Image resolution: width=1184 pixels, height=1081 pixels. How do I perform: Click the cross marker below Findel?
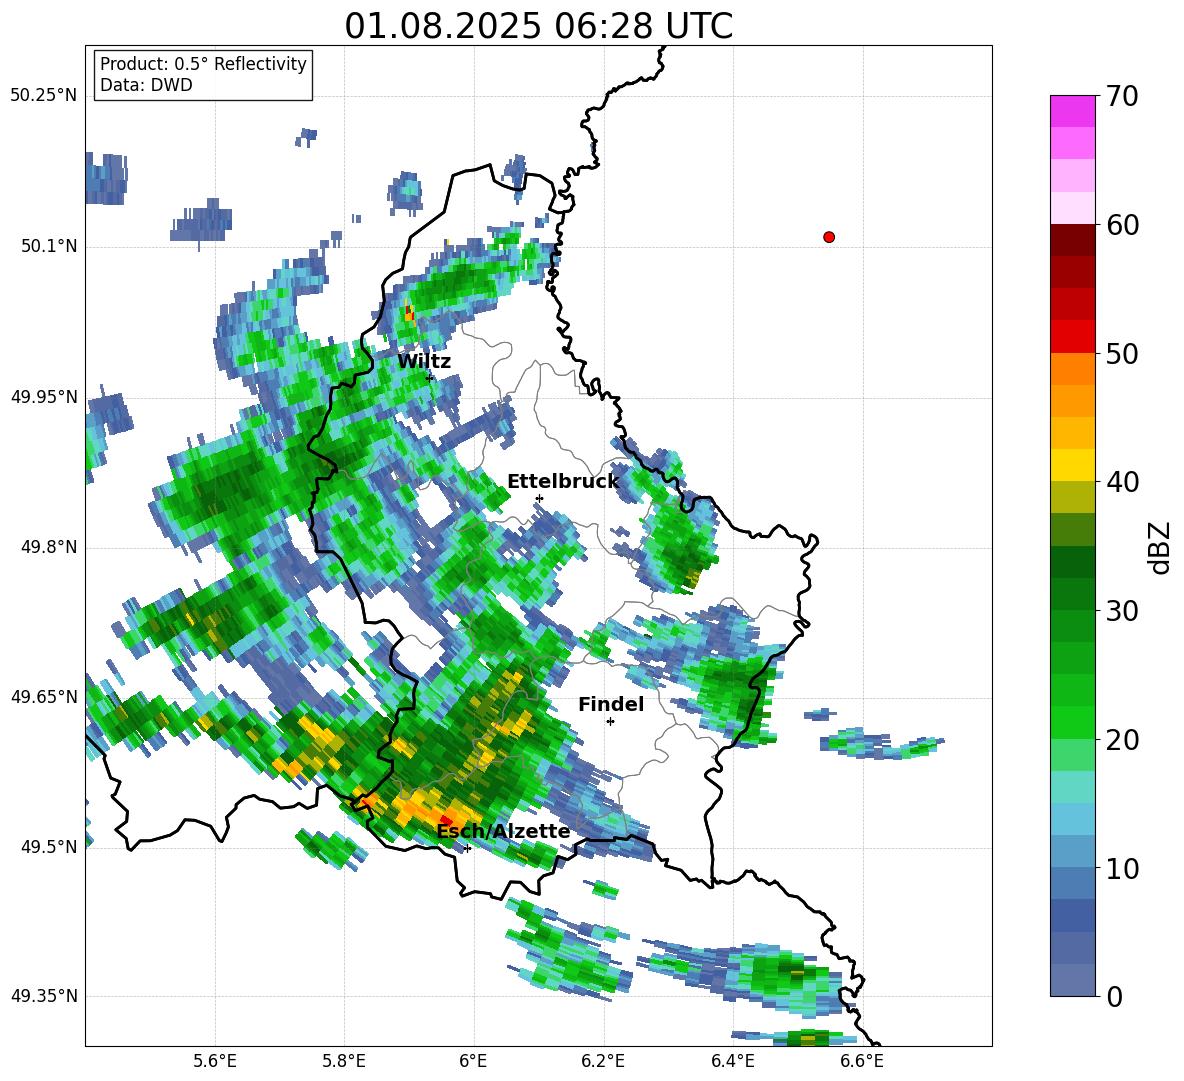610,722
